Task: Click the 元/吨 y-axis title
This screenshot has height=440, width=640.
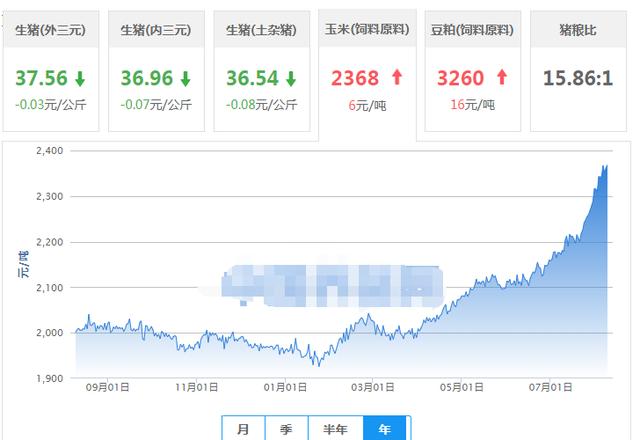Action: (x=24, y=264)
